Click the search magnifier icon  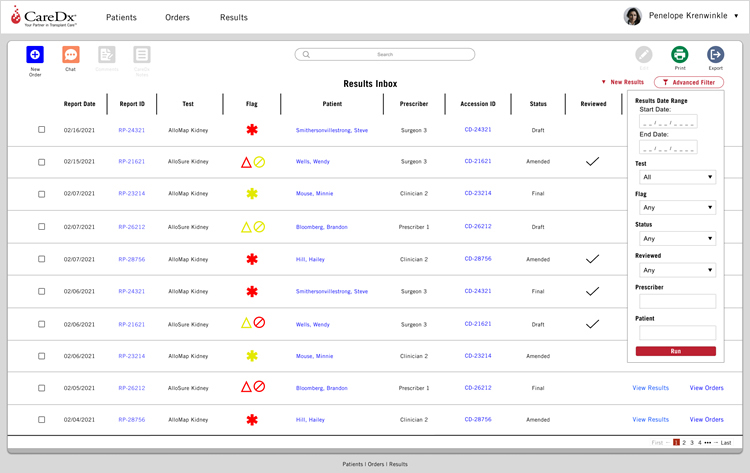(306, 55)
